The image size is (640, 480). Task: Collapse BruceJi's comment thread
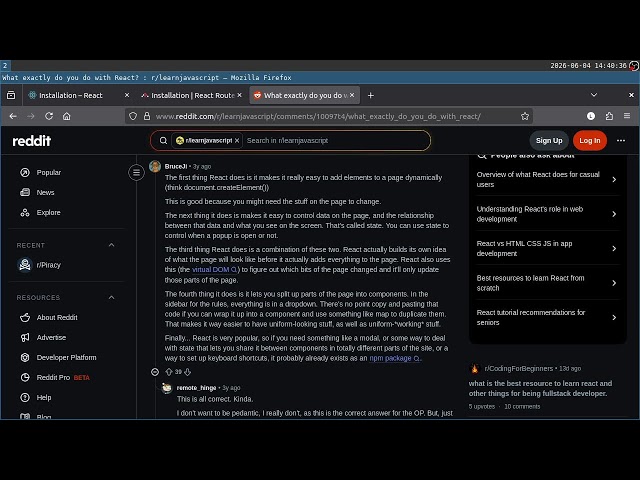[155, 372]
